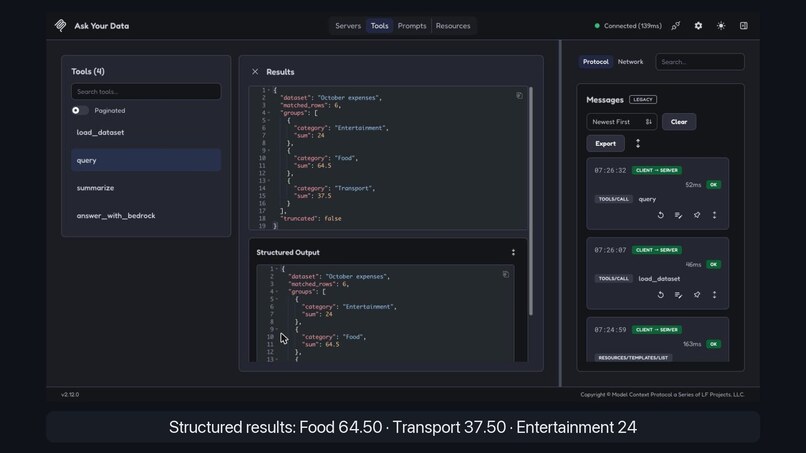Click the 07:24:59 message timestamp

coord(610,330)
